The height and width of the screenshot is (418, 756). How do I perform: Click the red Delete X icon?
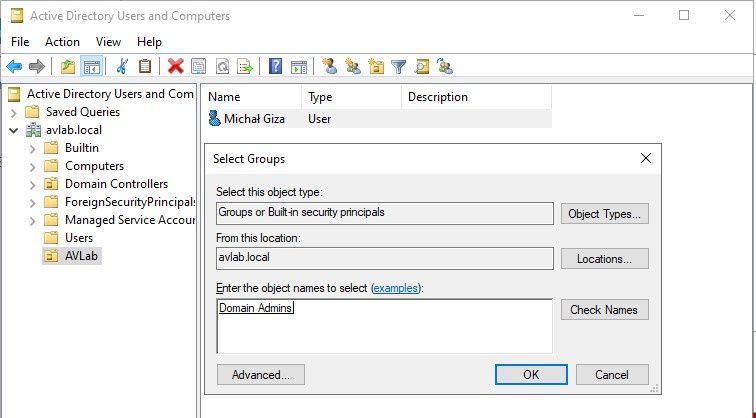click(x=176, y=66)
